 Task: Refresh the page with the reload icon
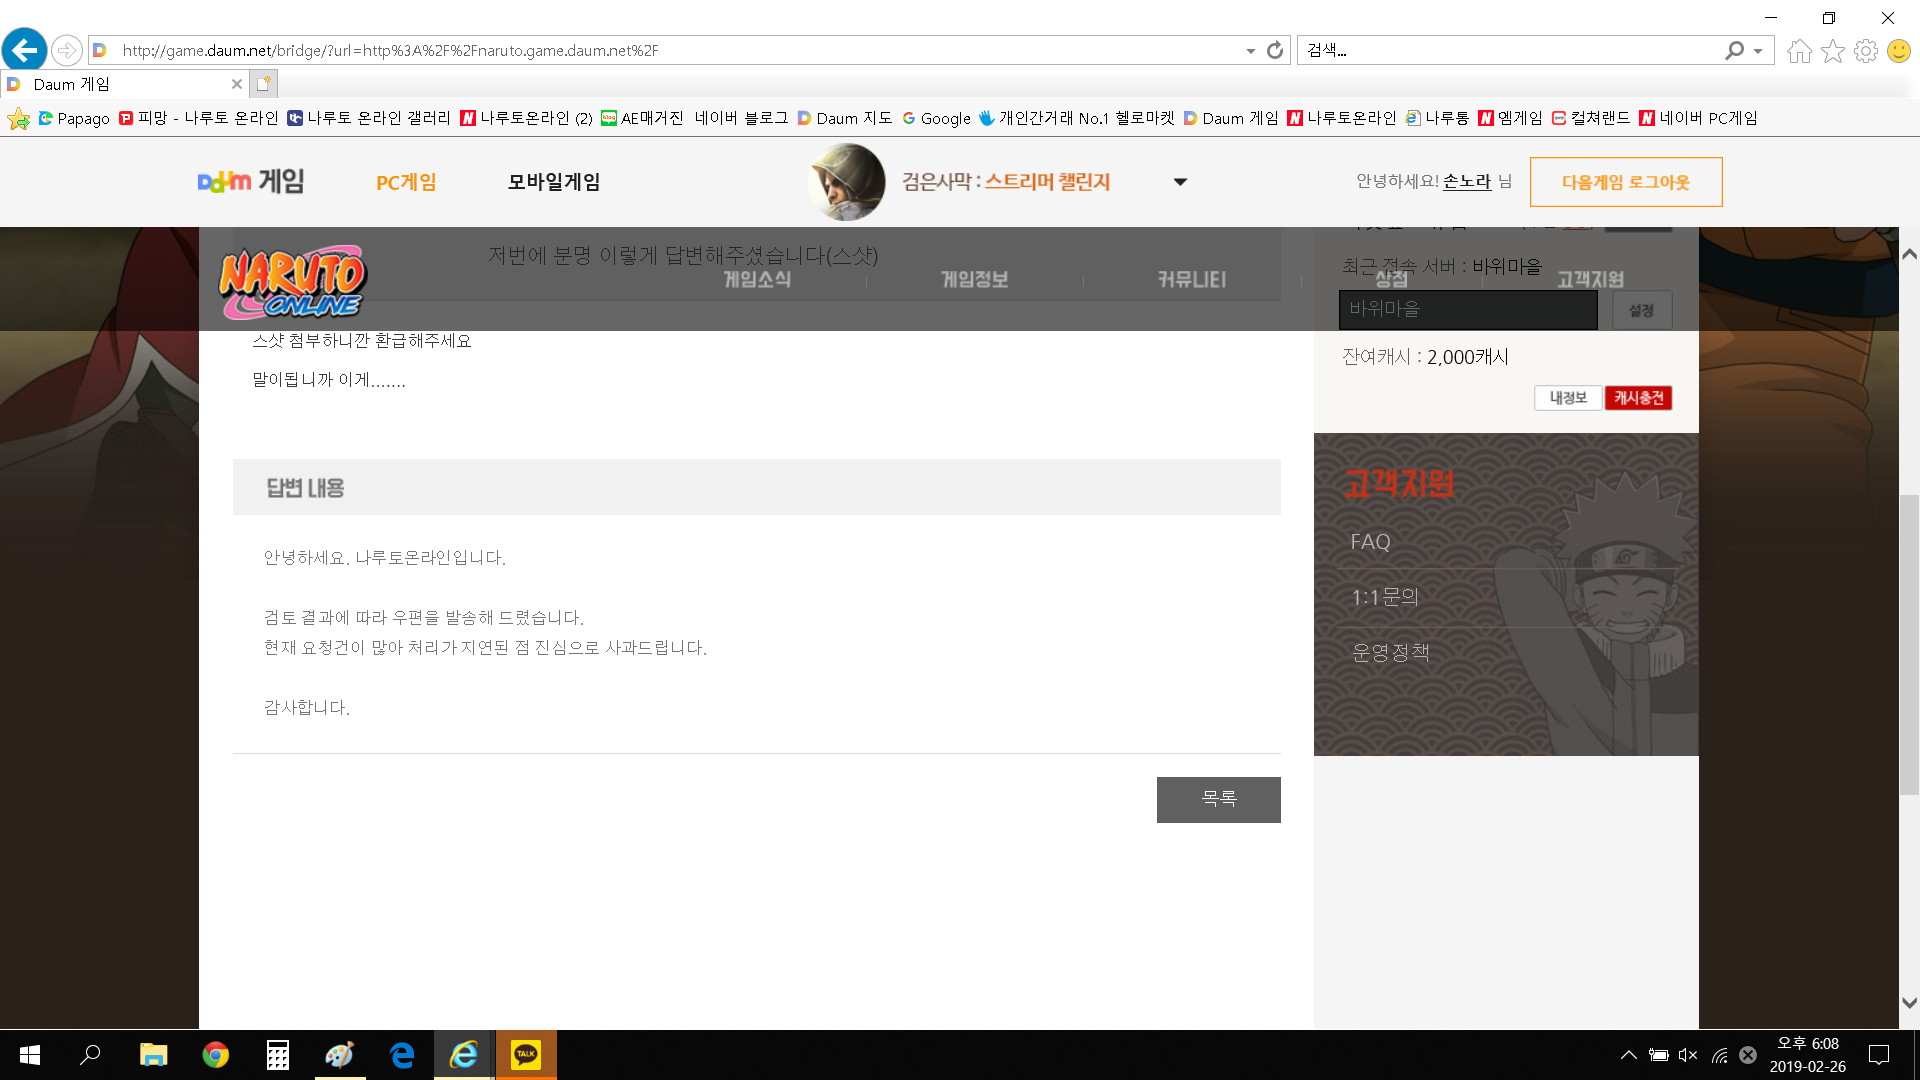[1274, 50]
